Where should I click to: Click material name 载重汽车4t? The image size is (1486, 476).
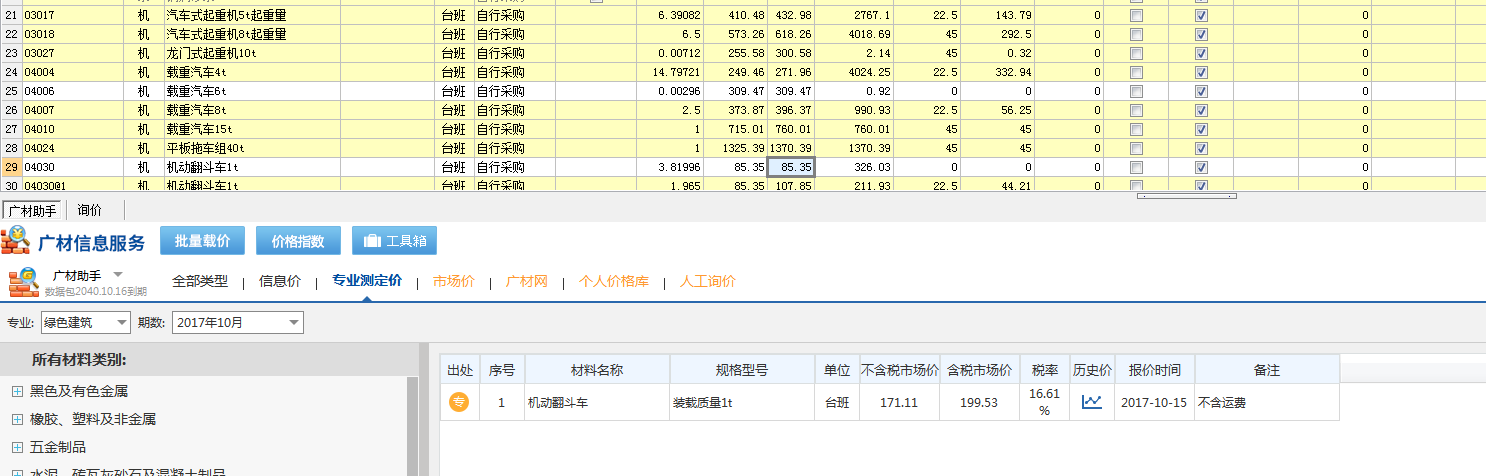197,72
